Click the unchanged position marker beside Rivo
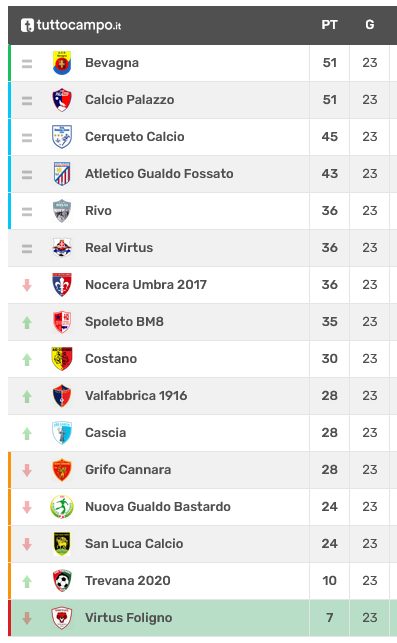Image resolution: width=397 pixels, height=643 pixels. (x=27, y=211)
